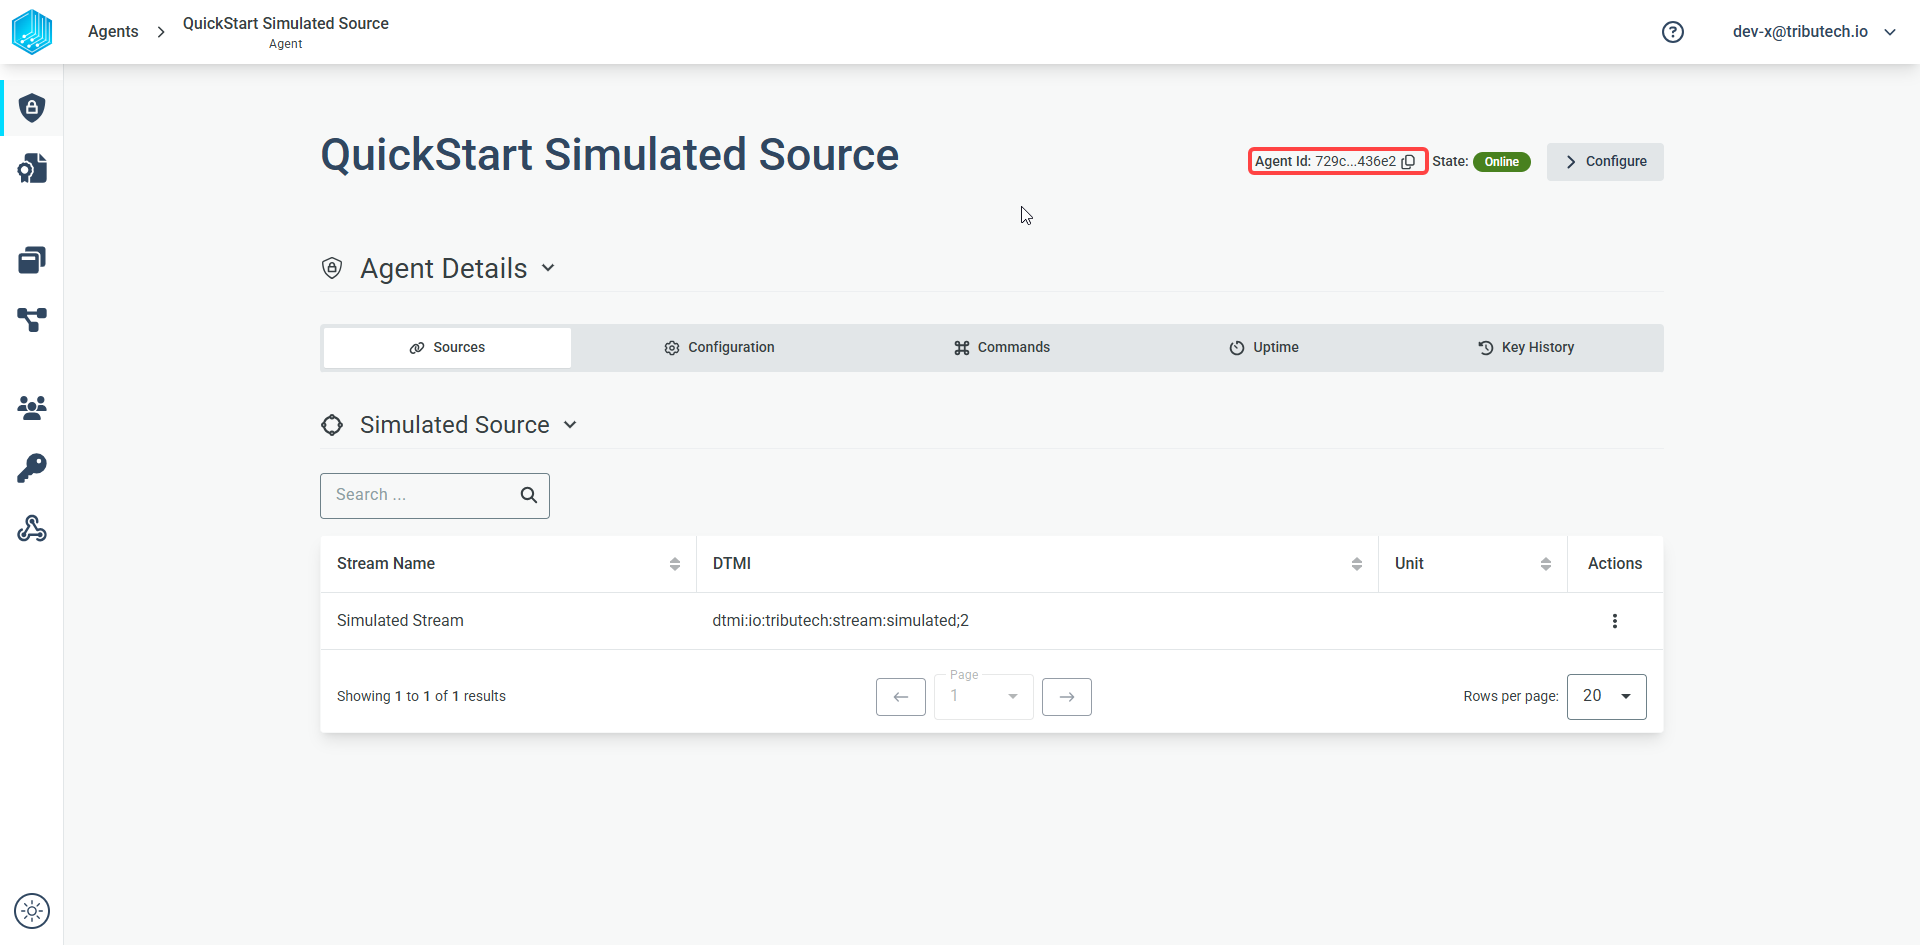The image size is (1920, 945).
Task: Click the QuickStart Simulated Source page title
Action: (610, 155)
